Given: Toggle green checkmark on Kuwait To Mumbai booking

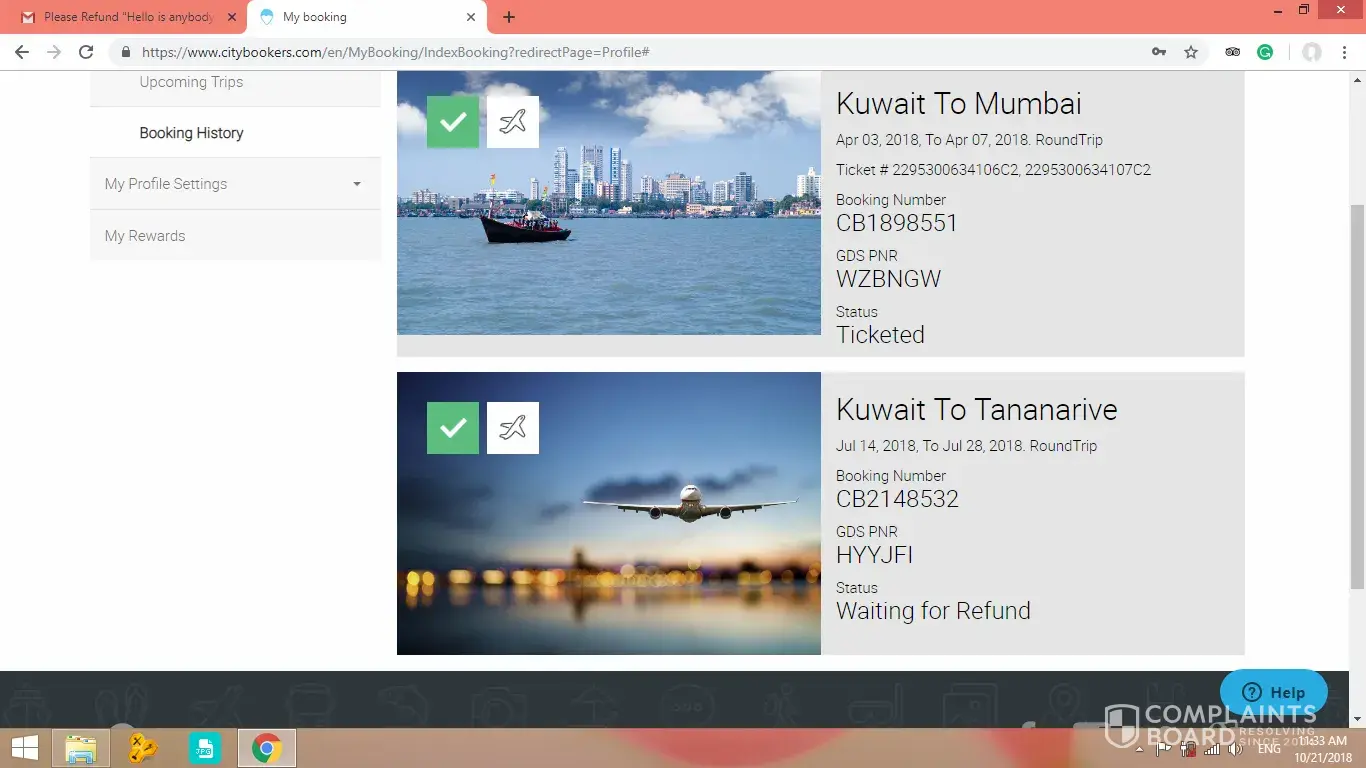Looking at the screenshot, I should tap(453, 122).
